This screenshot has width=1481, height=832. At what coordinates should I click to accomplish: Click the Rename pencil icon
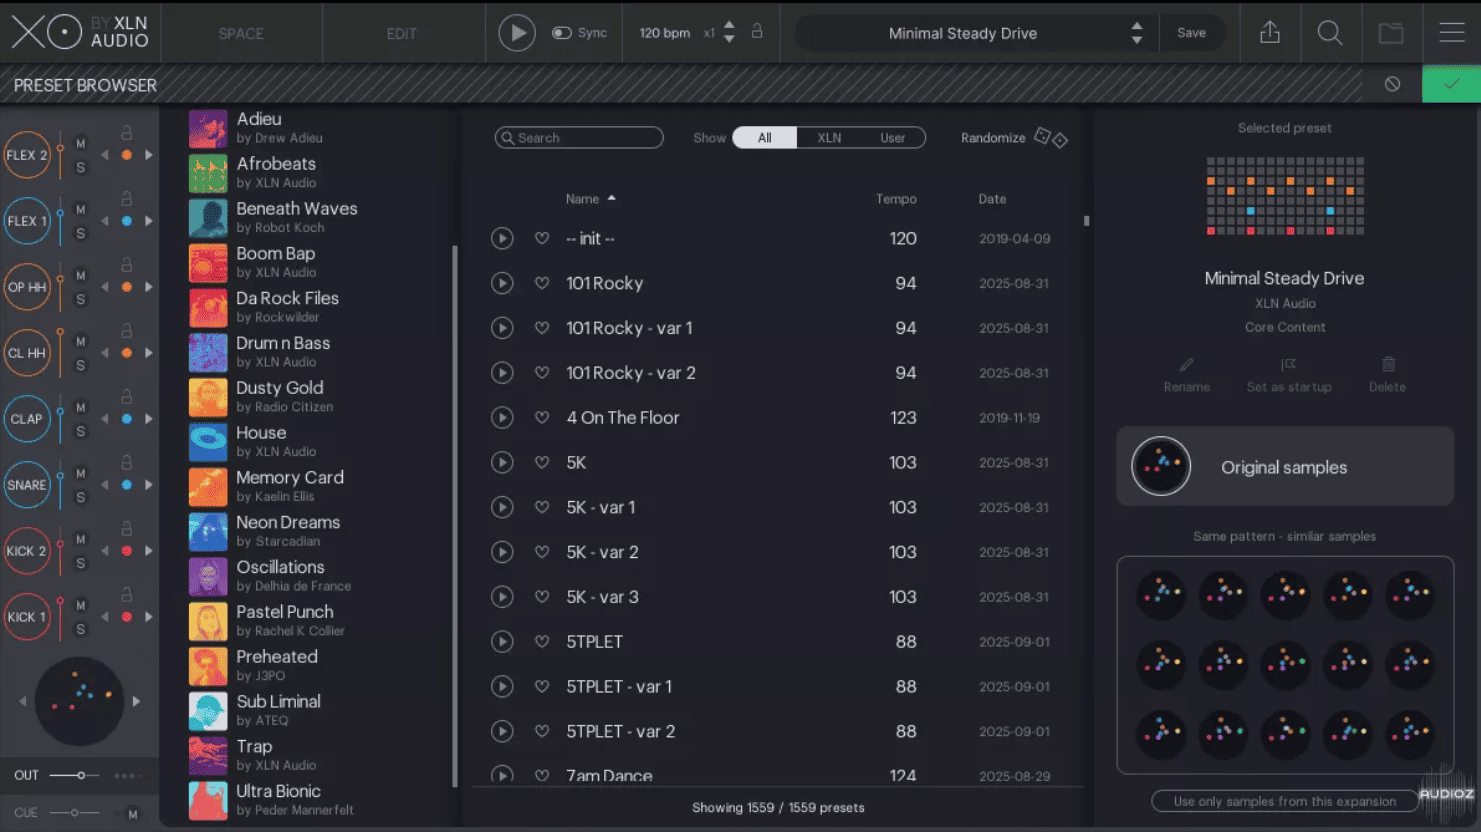(1187, 365)
